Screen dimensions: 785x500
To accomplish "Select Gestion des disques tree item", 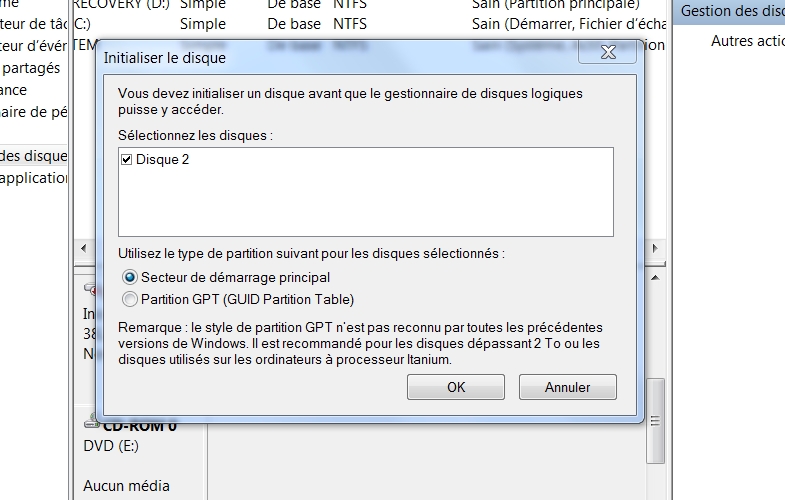I will [33, 156].
